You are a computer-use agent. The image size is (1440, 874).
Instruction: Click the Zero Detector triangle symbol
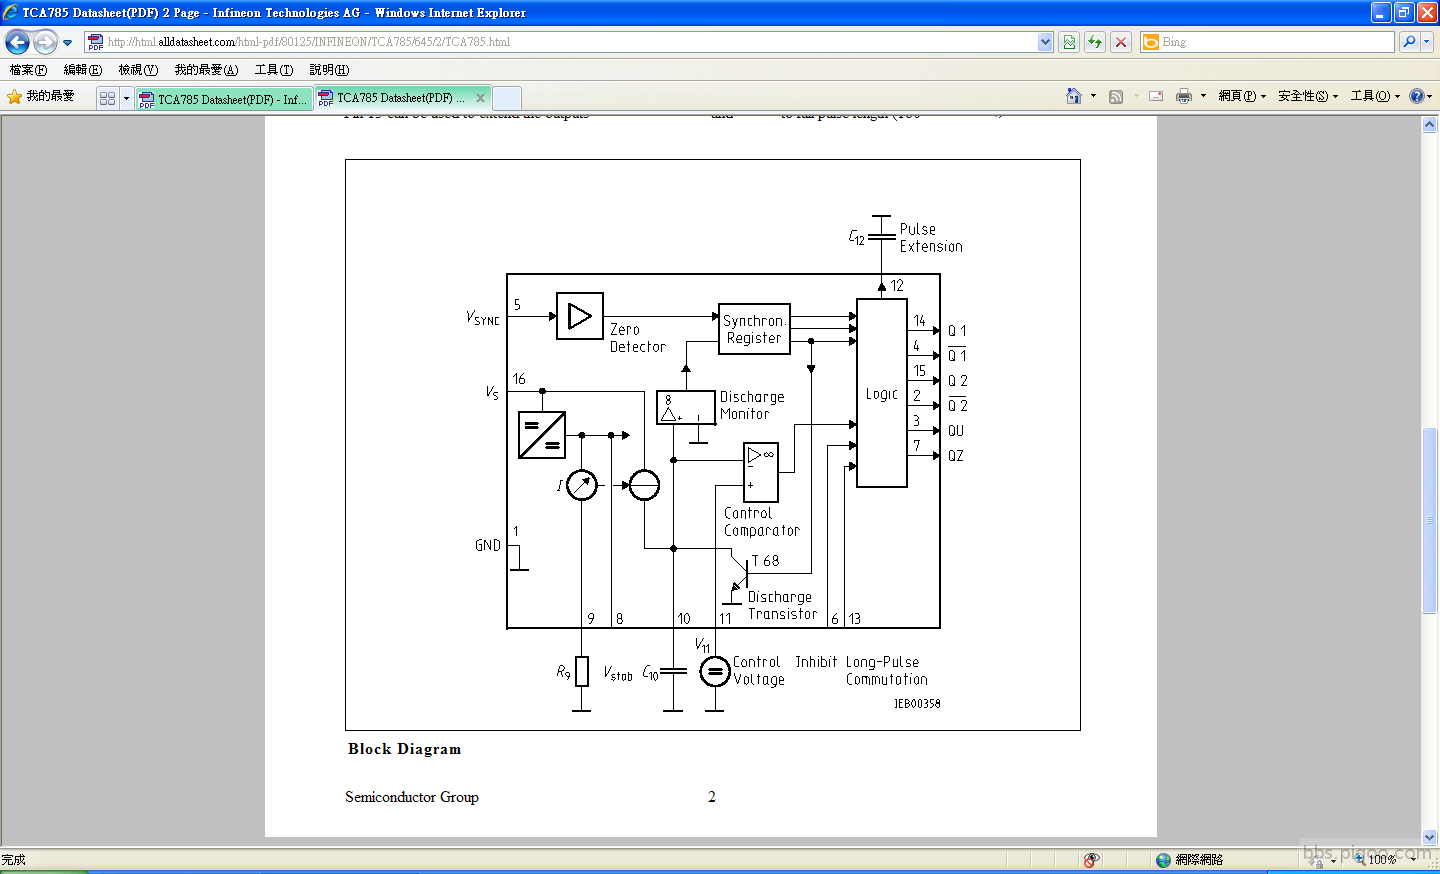[580, 316]
